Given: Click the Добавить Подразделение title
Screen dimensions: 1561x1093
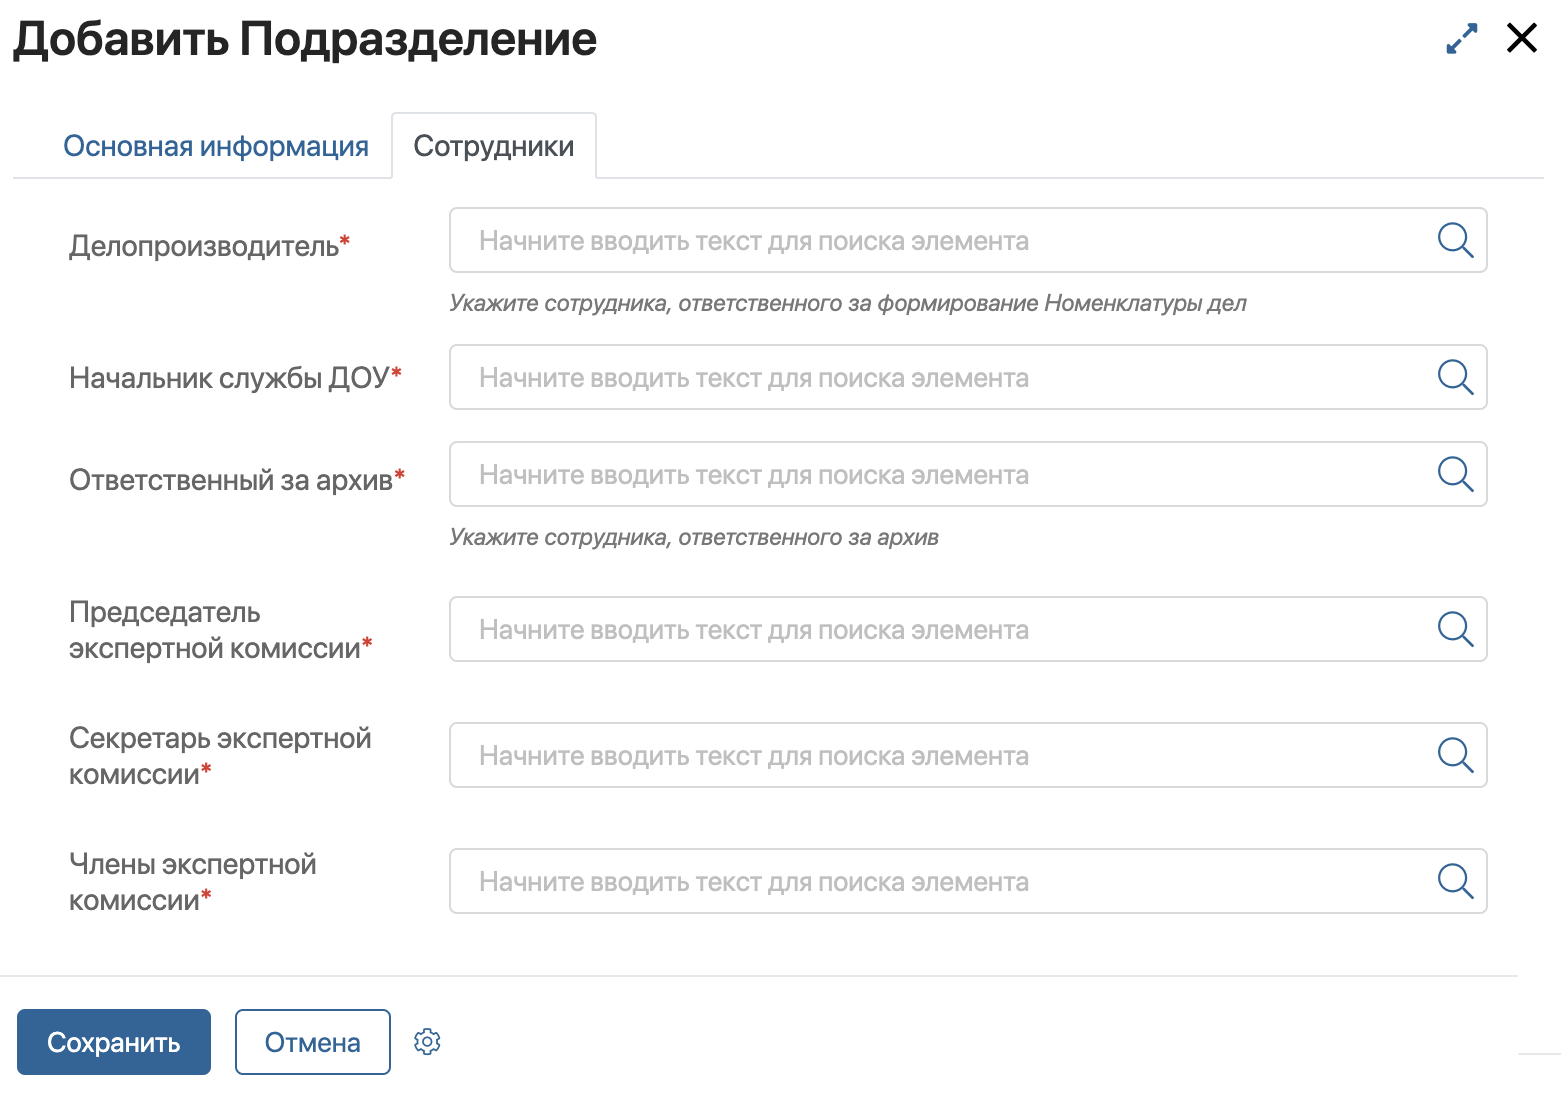Looking at the screenshot, I should [305, 40].
